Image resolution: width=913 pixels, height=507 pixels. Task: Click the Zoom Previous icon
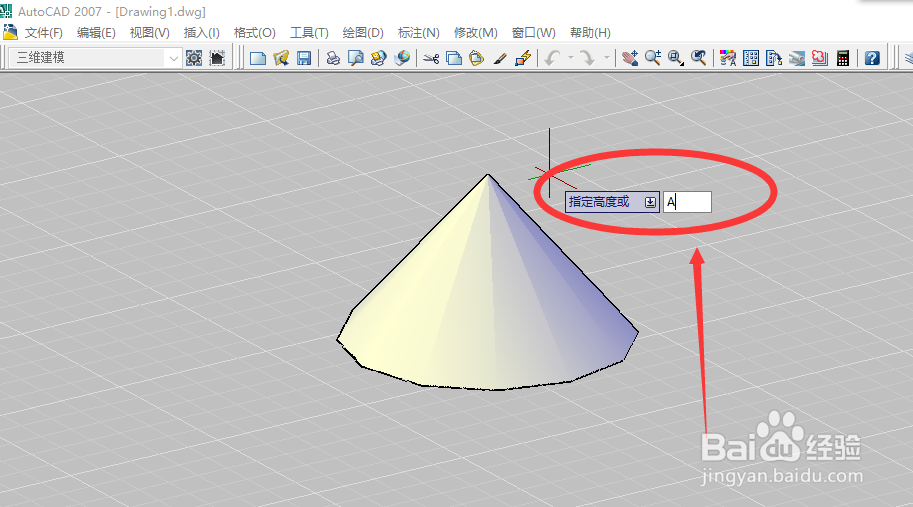coord(698,58)
